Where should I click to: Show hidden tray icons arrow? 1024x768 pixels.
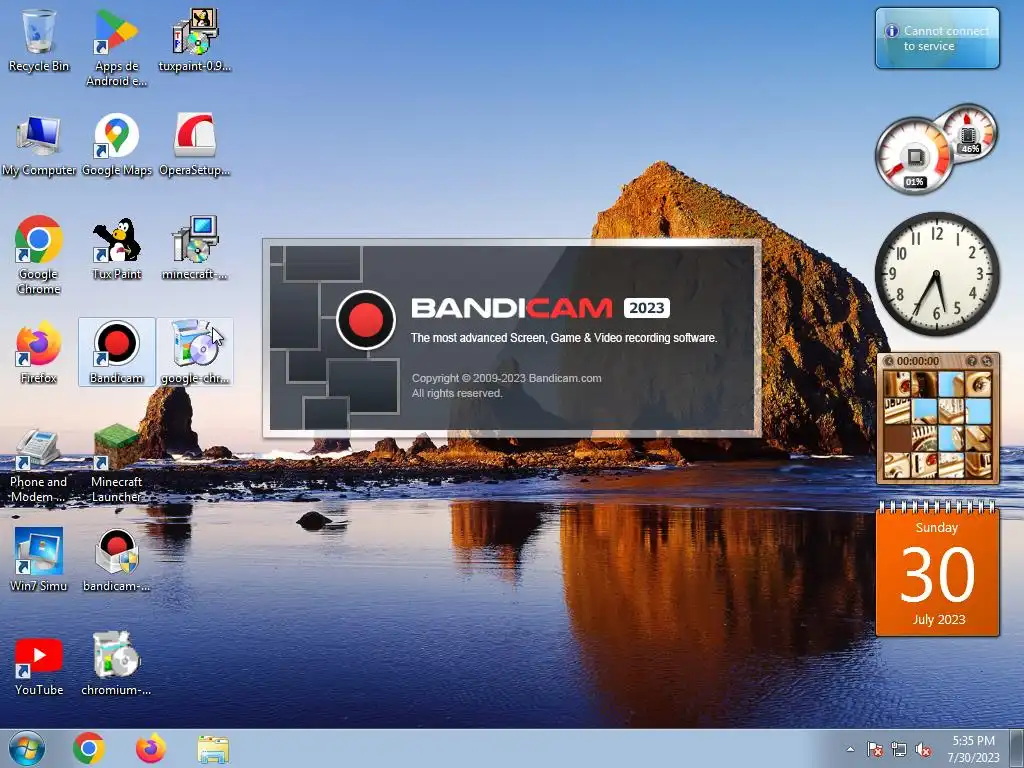point(850,749)
